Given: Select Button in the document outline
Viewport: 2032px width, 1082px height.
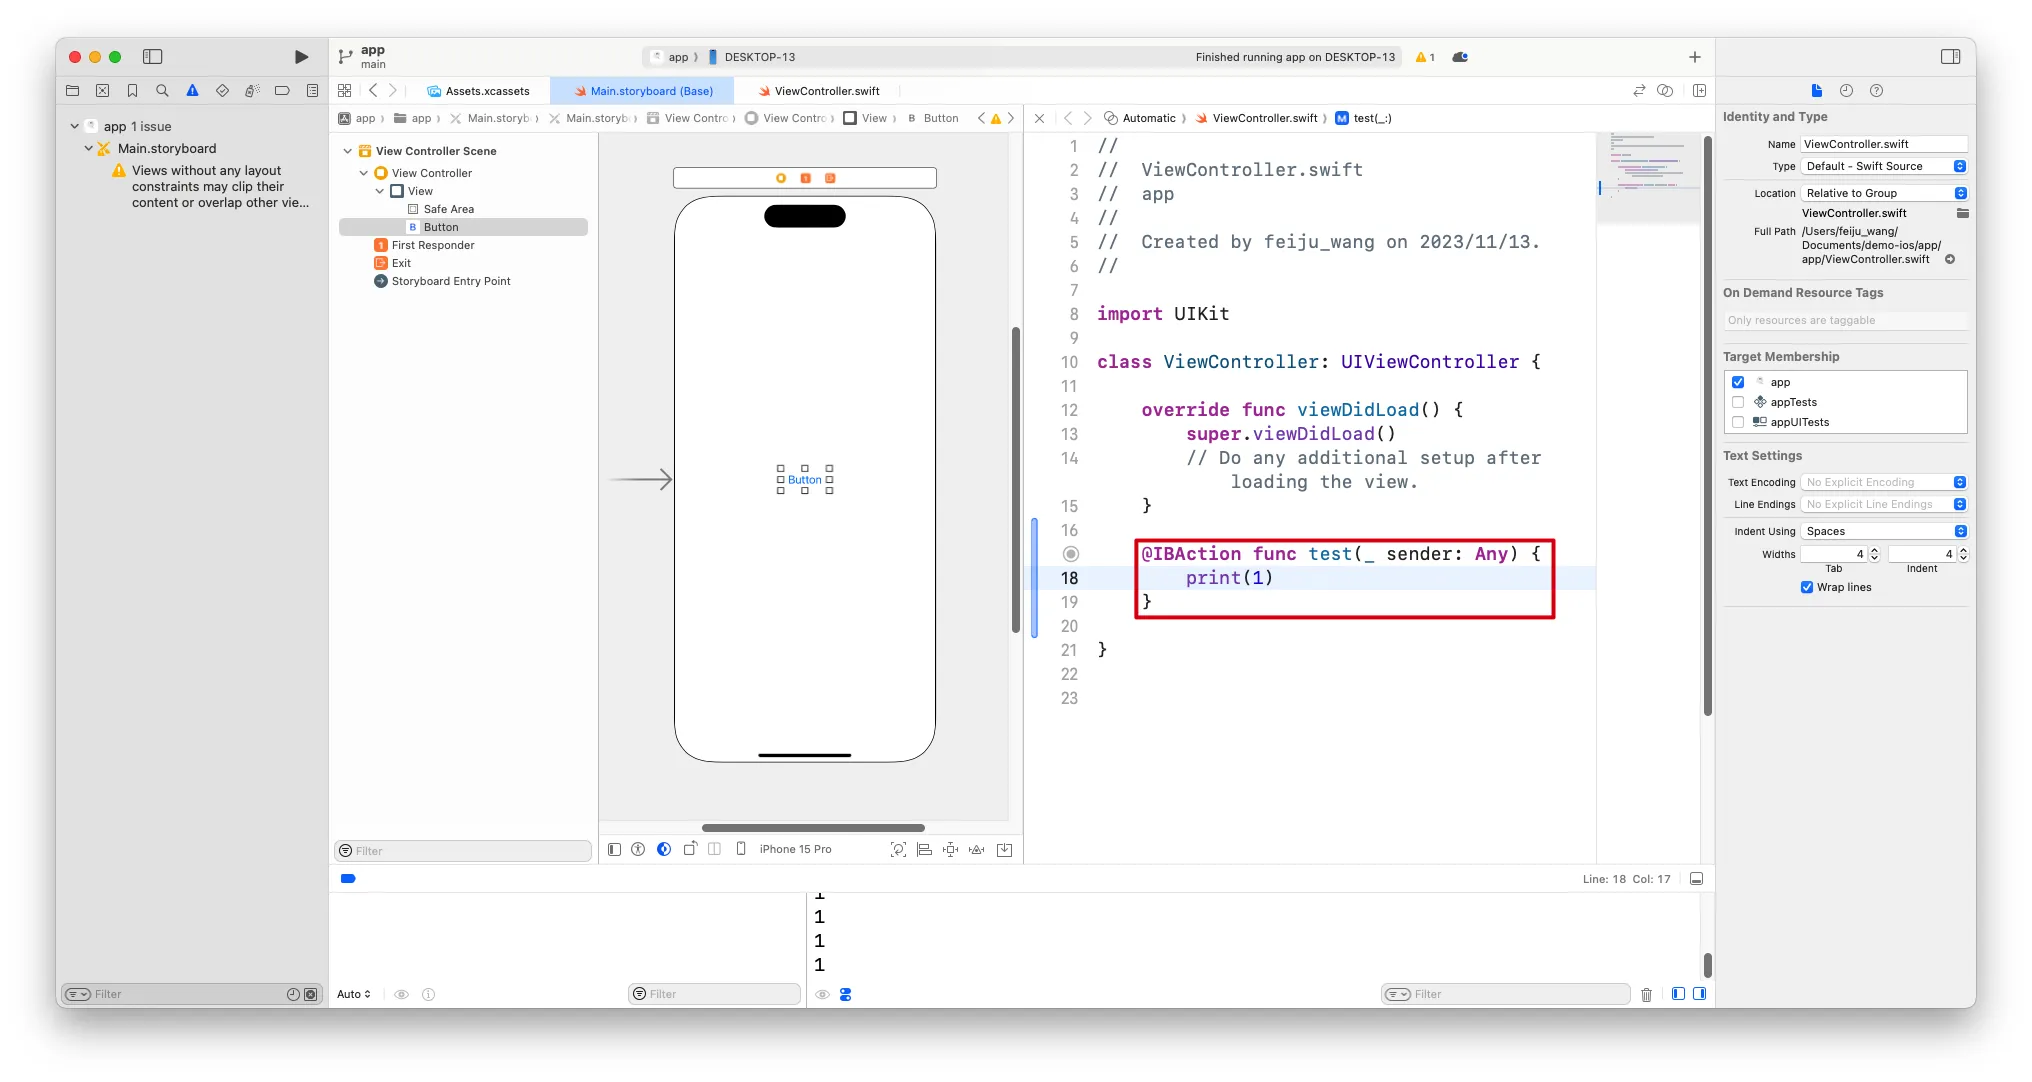Looking at the screenshot, I should 441,227.
